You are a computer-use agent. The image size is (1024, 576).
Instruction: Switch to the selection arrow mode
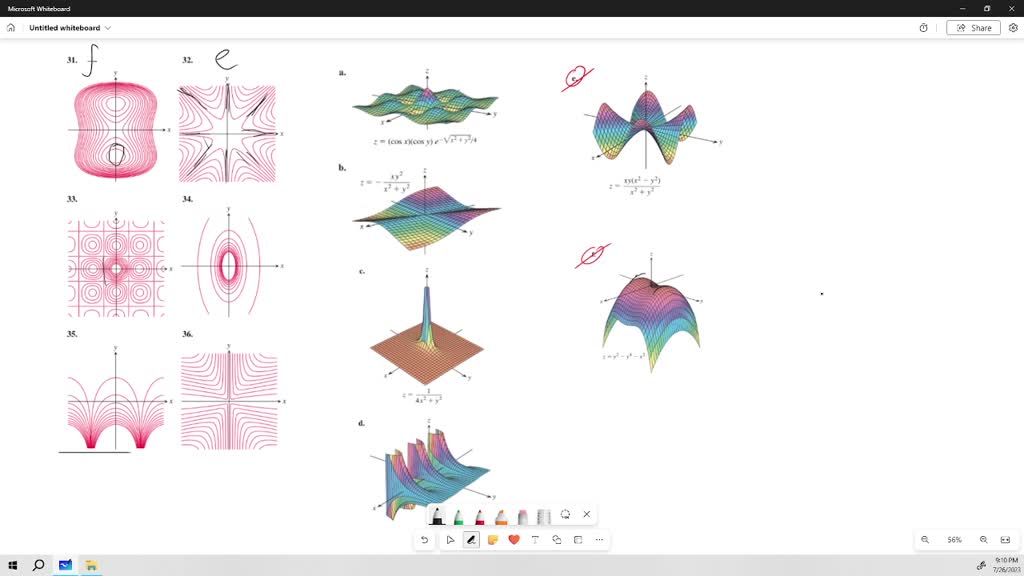(x=450, y=539)
